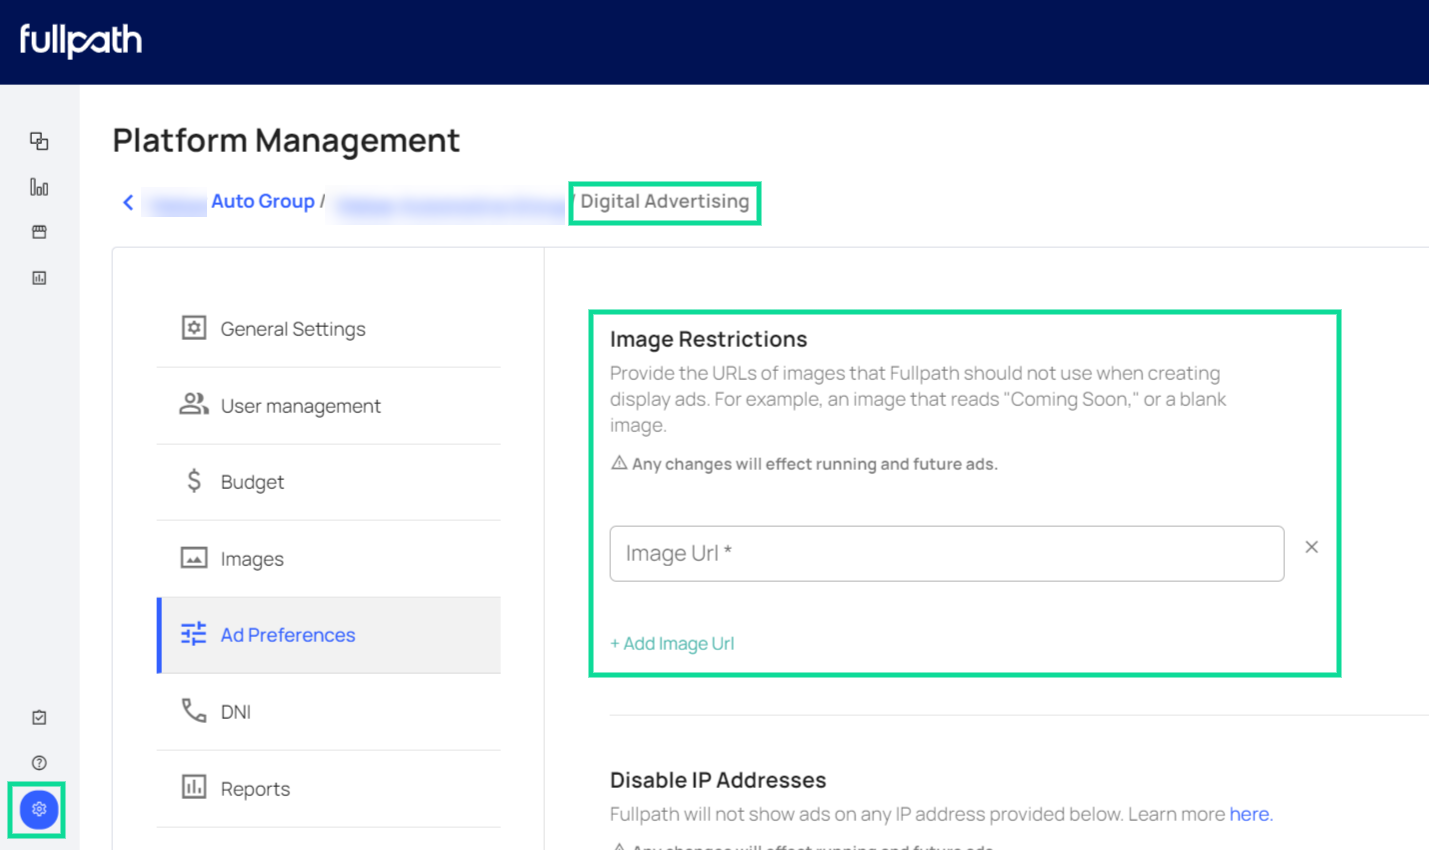Viewport: 1429px width, 850px height.
Task: Select Ad Preferences menu item
Action: [x=287, y=635]
